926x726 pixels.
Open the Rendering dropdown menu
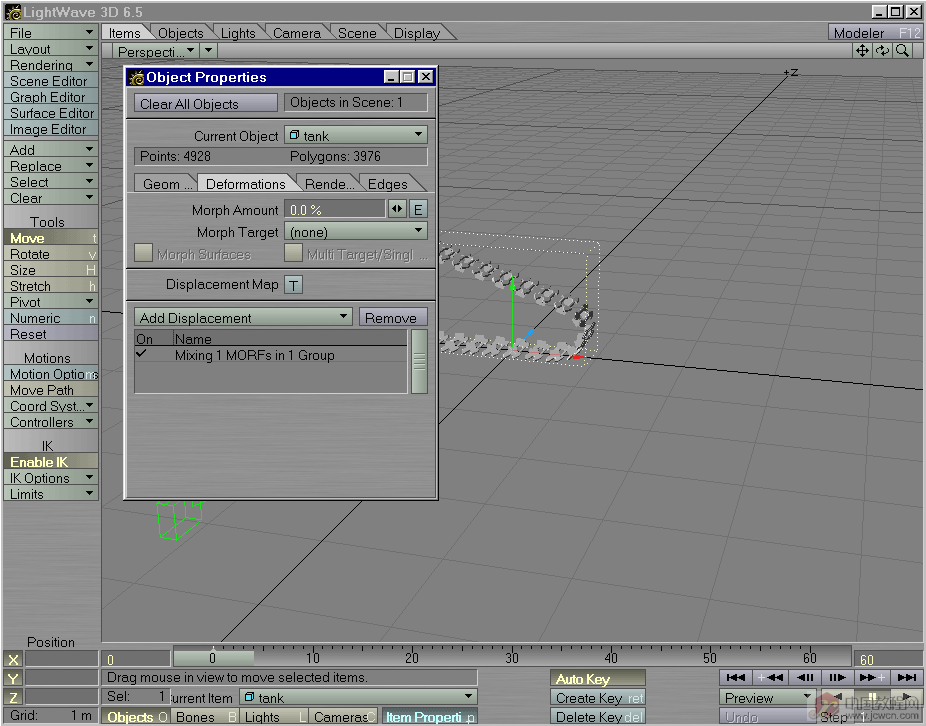tap(51, 65)
